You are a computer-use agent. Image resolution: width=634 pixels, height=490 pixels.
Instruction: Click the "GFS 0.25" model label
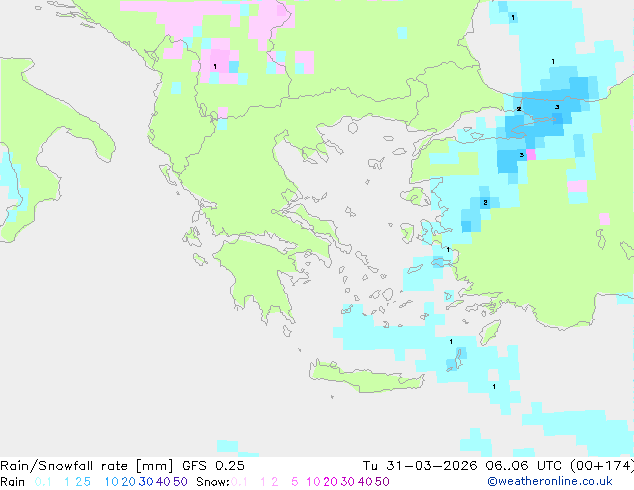[213, 466]
